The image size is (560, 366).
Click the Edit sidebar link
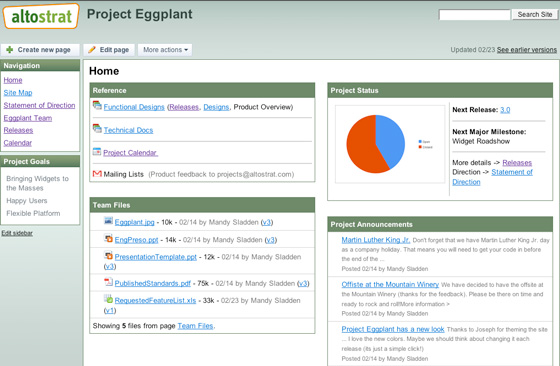[17, 233]
